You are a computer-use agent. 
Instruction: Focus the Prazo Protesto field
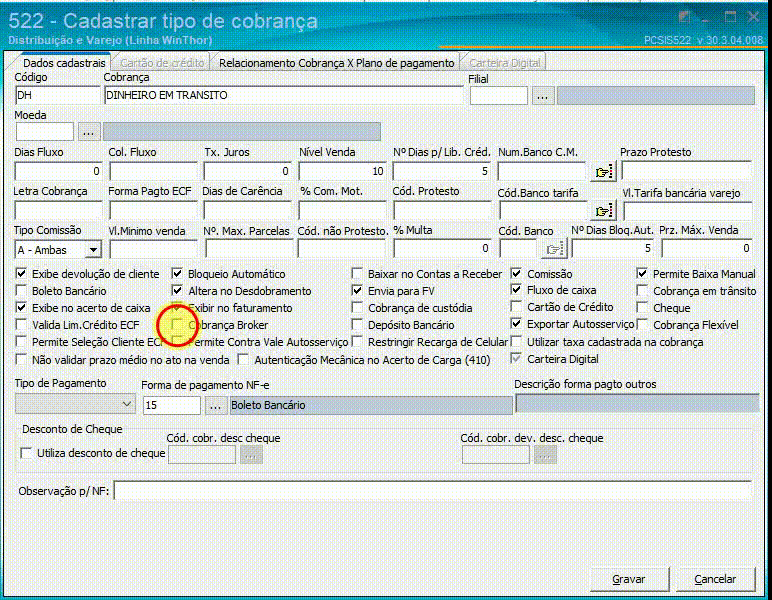(686, 171)
